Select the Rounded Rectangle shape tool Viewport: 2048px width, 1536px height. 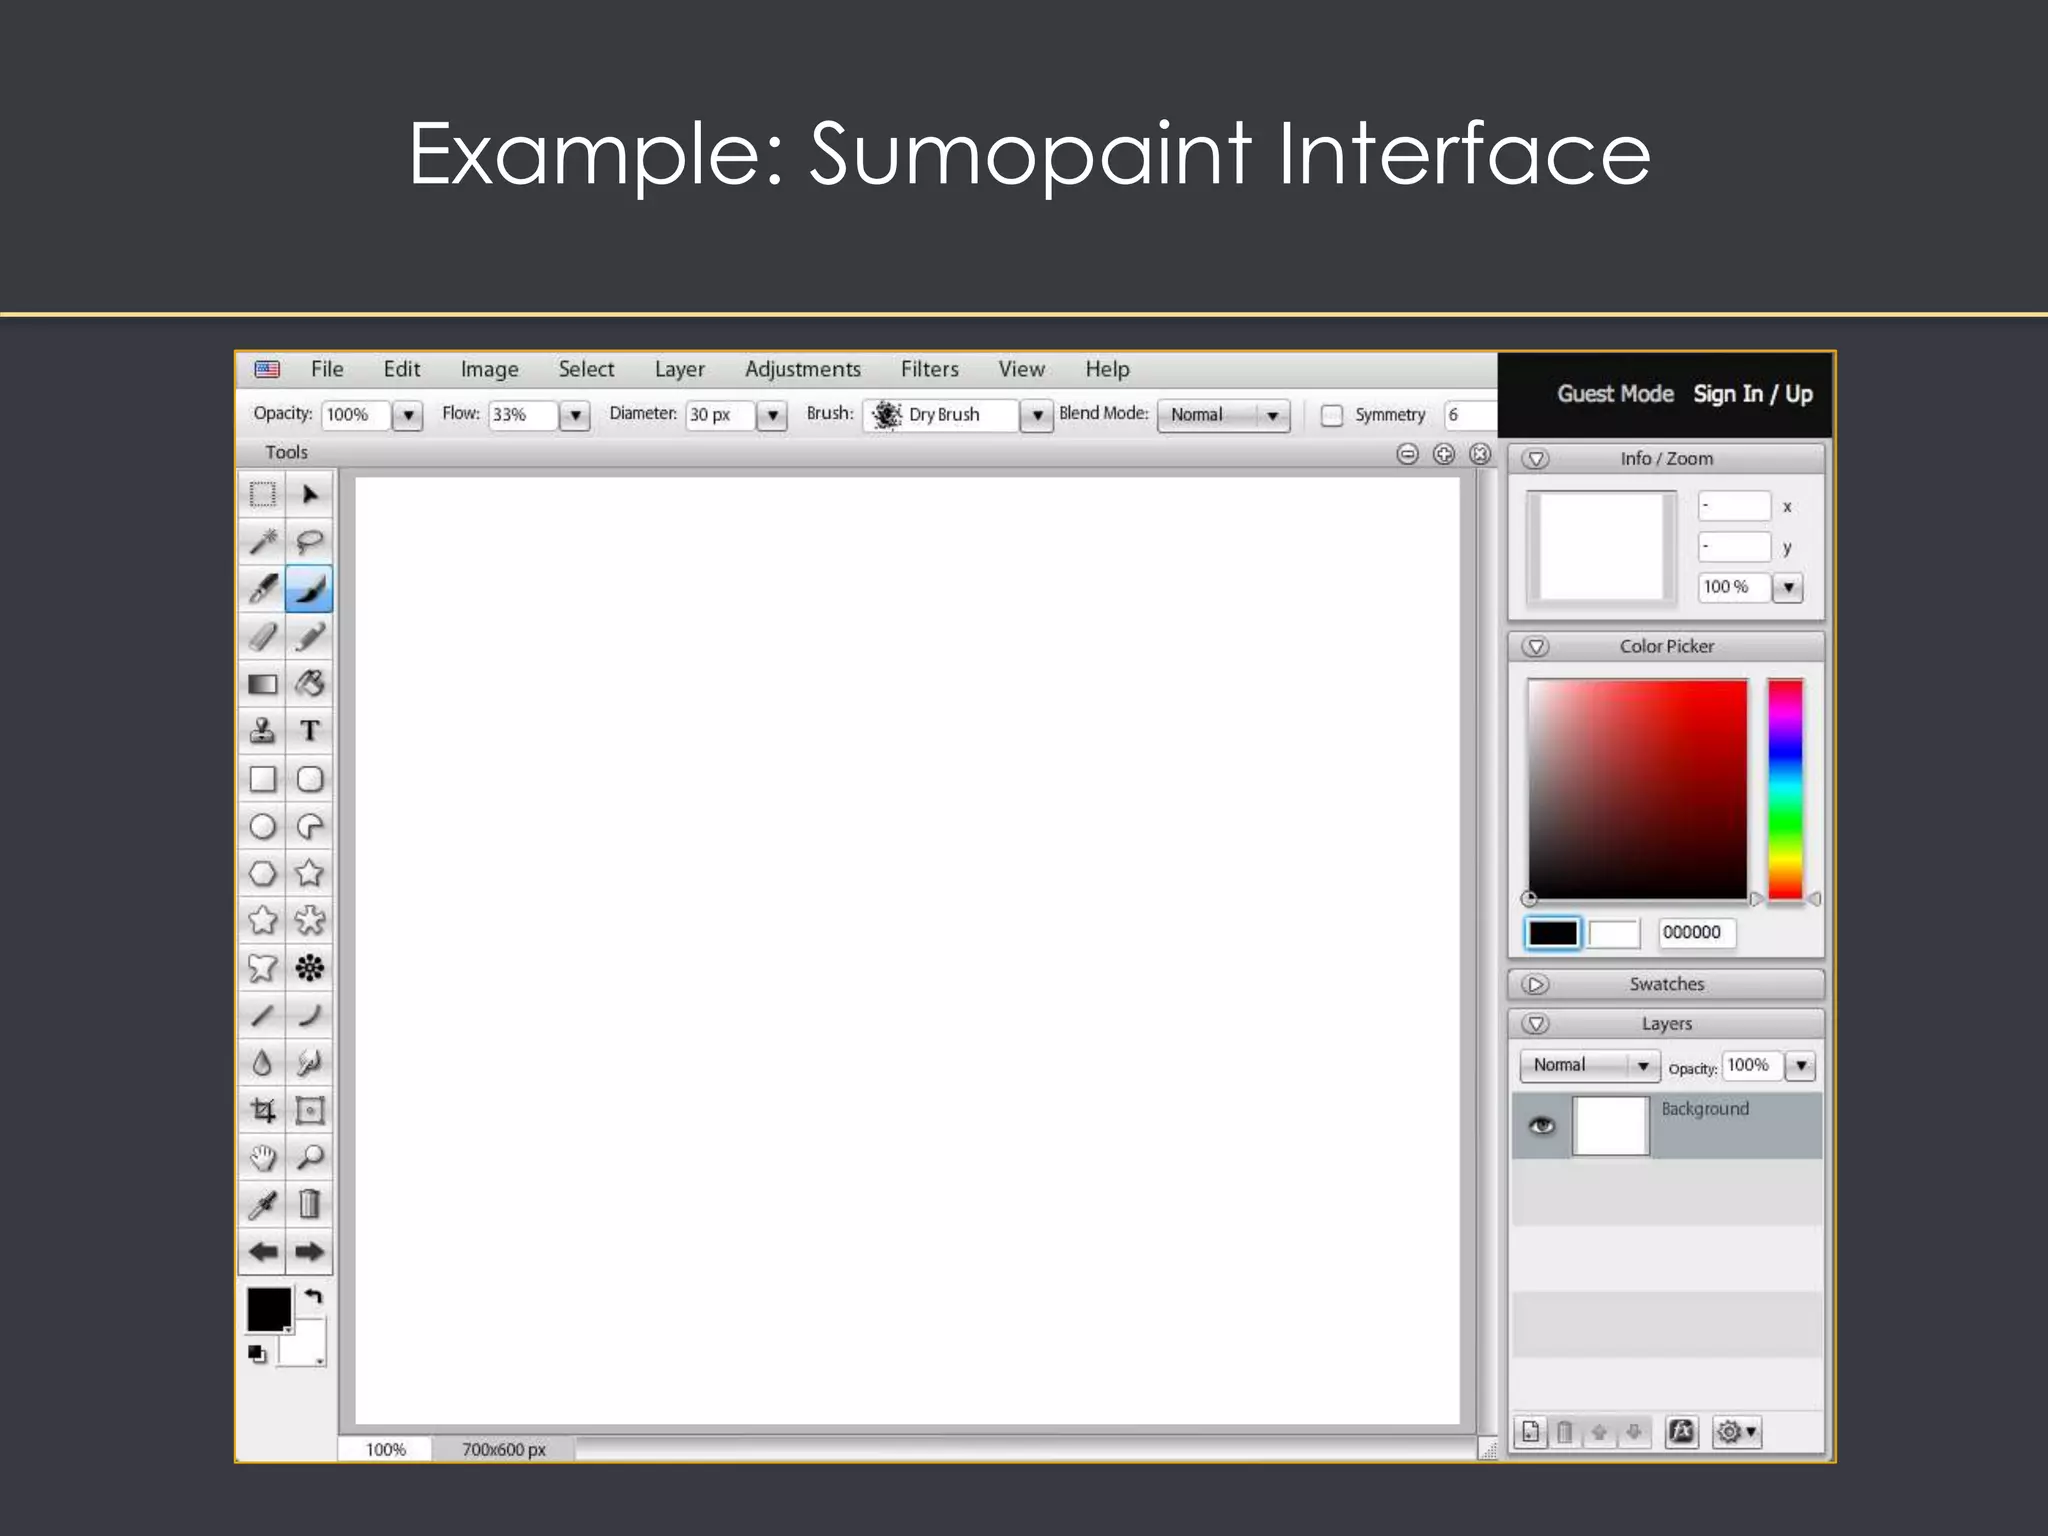[309, 779]
